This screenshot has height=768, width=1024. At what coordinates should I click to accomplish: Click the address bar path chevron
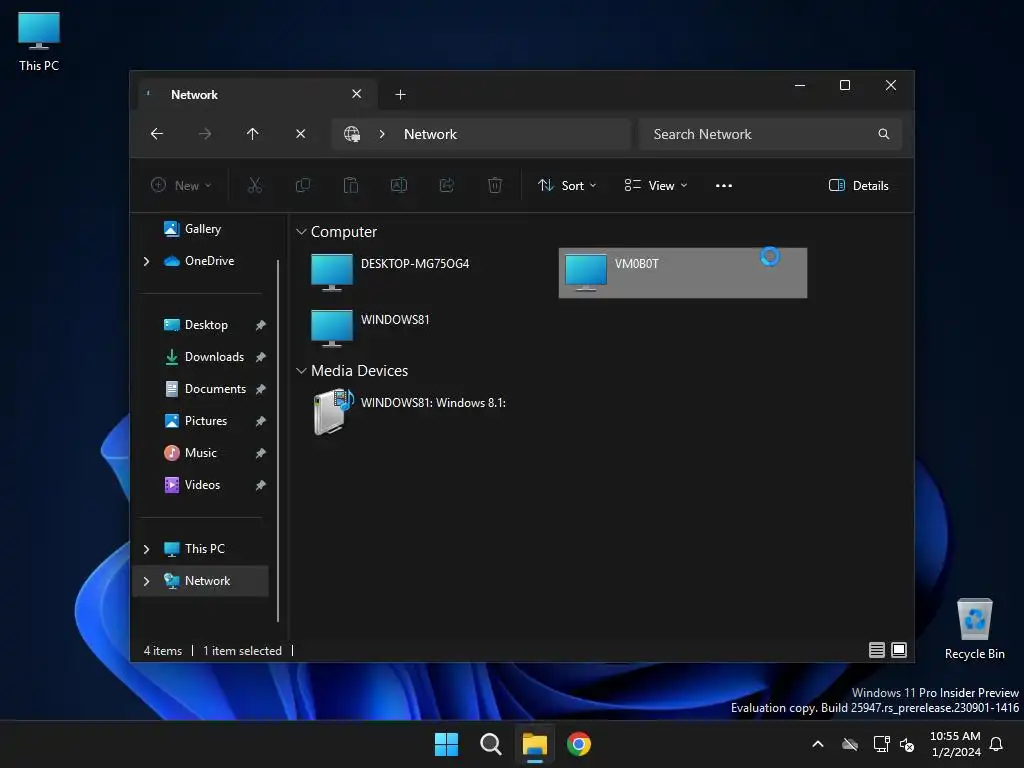pos(382,134)
